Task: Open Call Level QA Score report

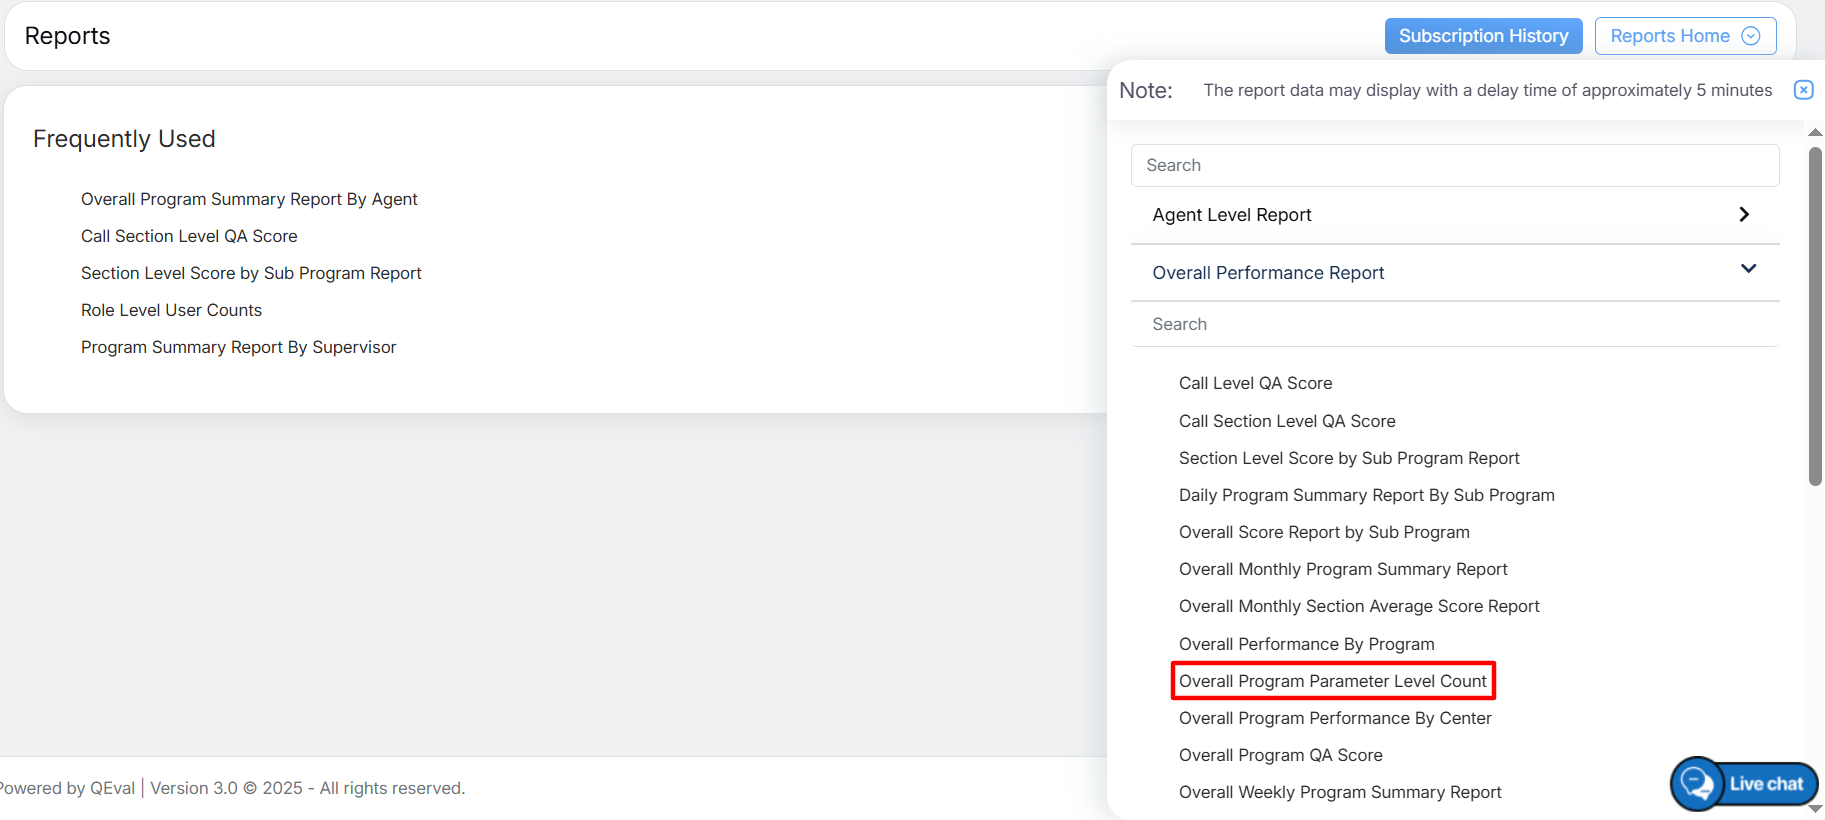Action: (1255, 383)
